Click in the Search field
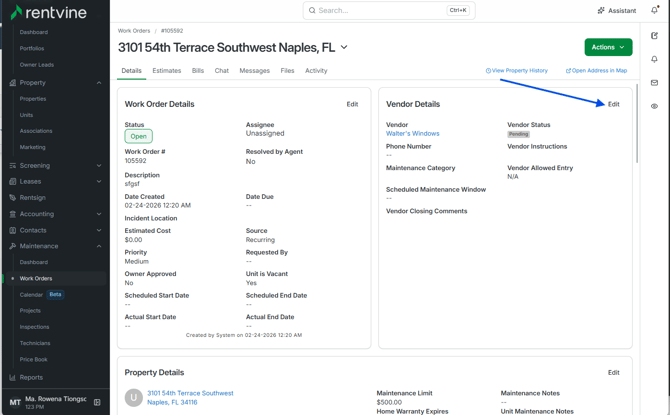The width and height of the screenshot is (670, 415). click(x=389, y=10)
